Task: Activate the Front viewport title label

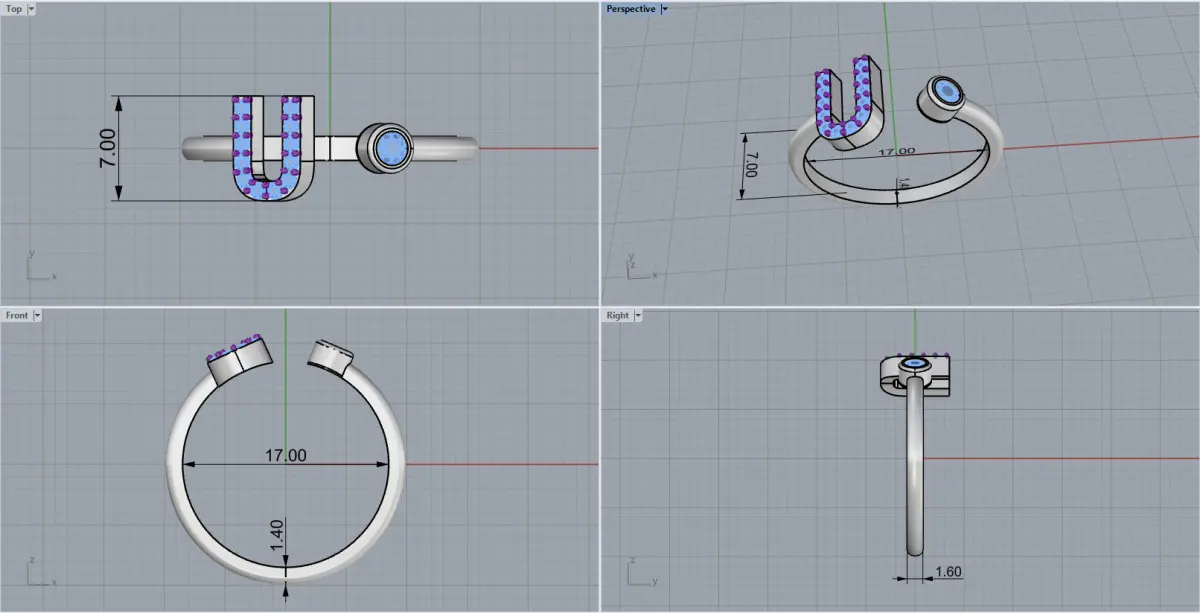Action: click(x=17, y=315)
